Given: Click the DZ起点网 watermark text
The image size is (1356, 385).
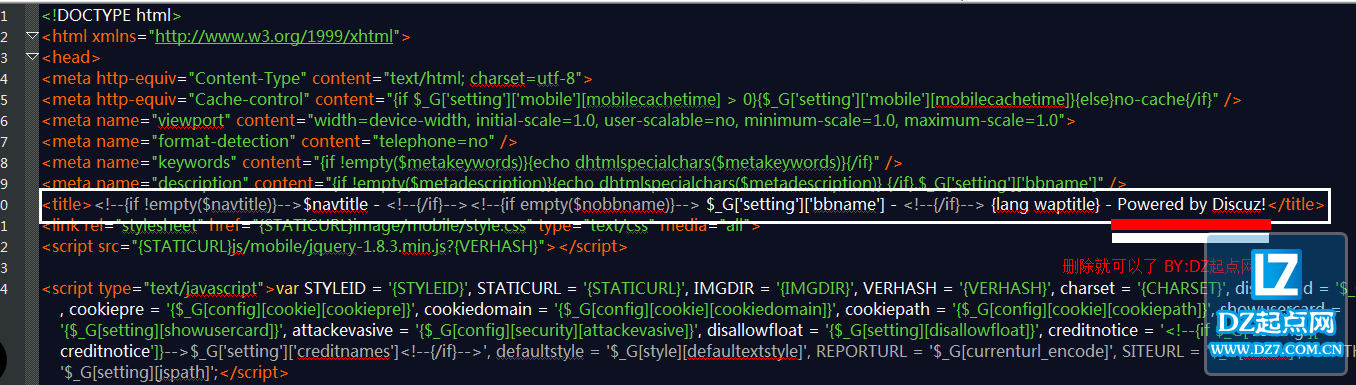Looking at the screenshot, I should (x=1277, y=326).
